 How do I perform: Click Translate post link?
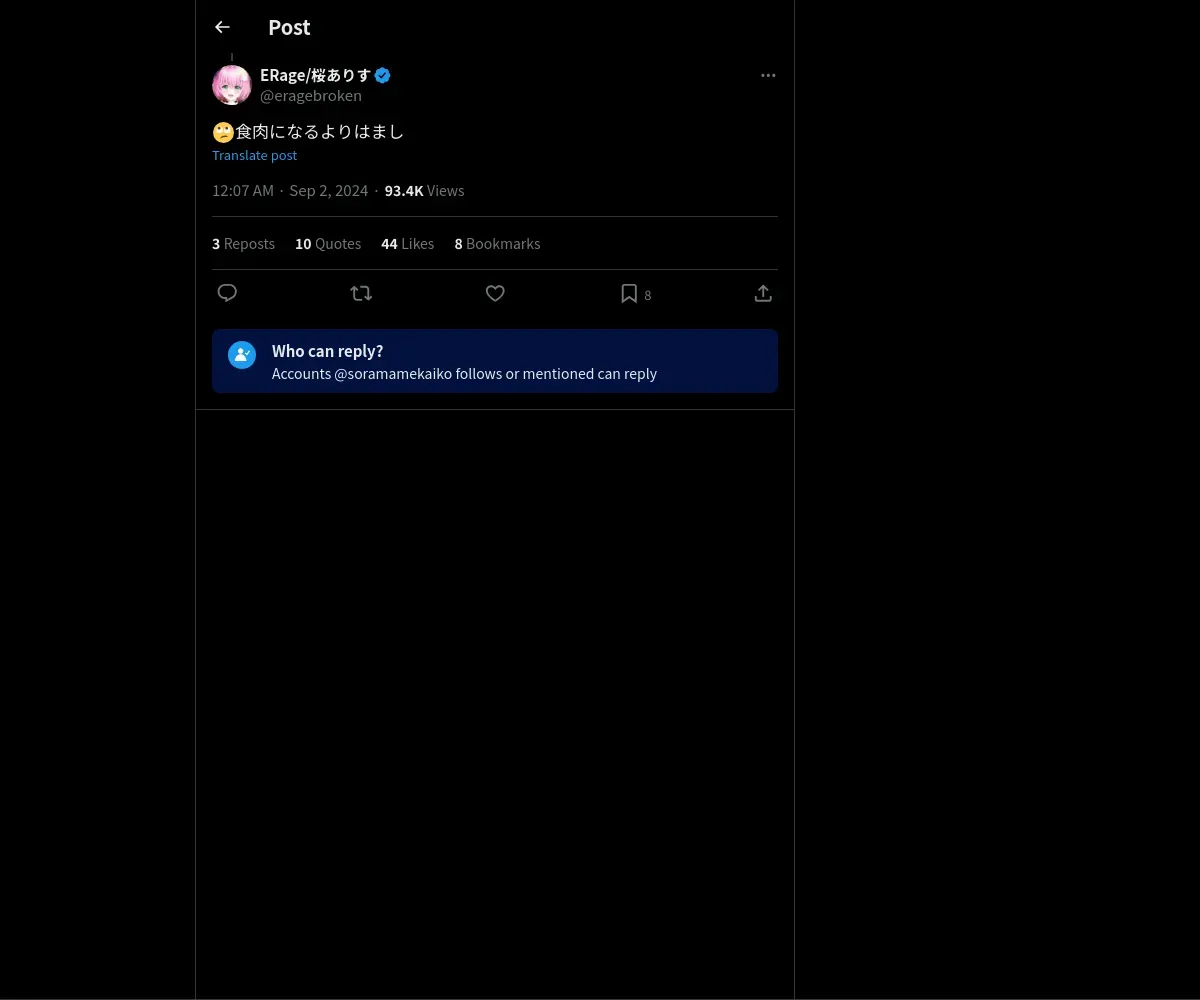pyautogui.click(x=254, y=155)
